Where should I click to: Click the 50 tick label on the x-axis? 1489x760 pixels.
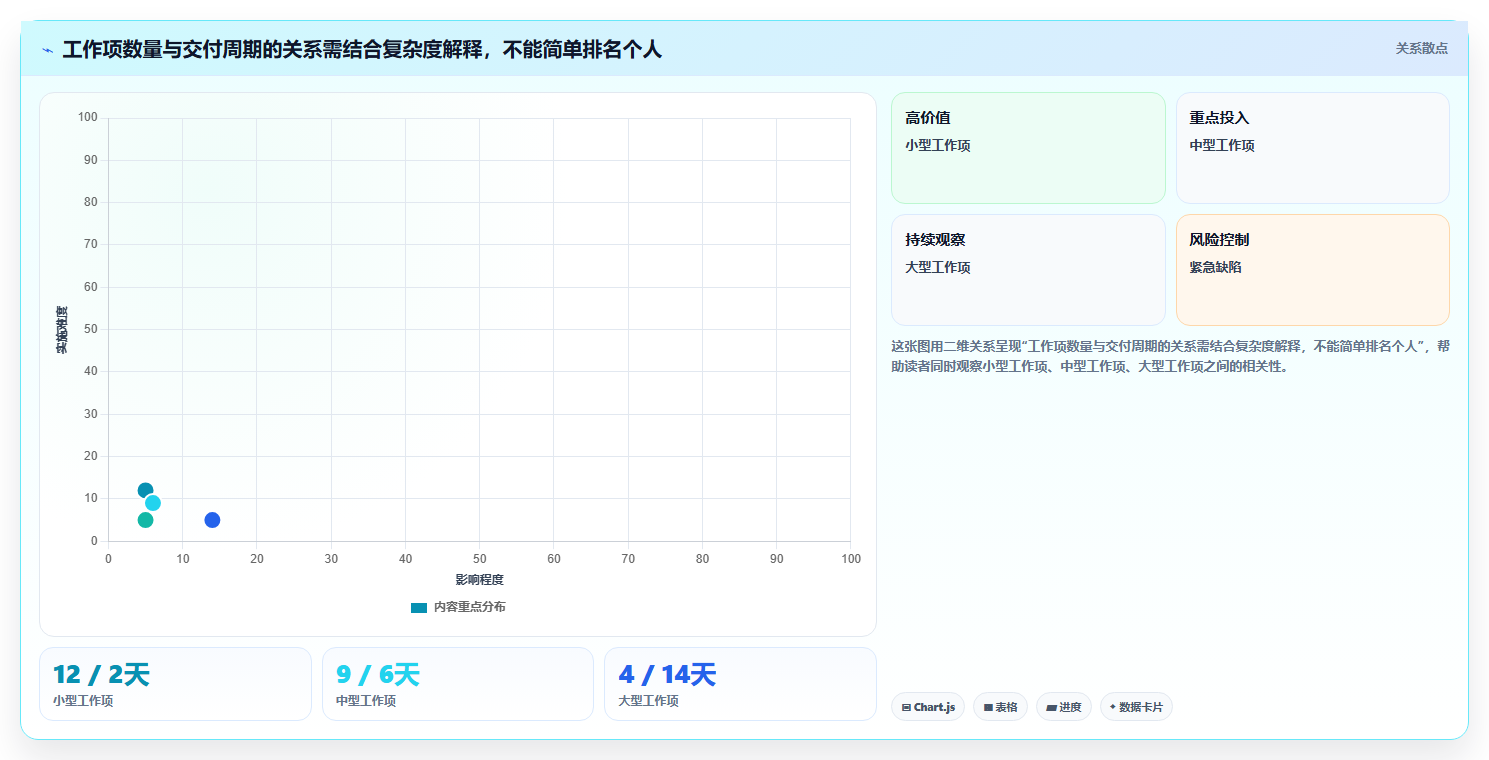[479, 559]
